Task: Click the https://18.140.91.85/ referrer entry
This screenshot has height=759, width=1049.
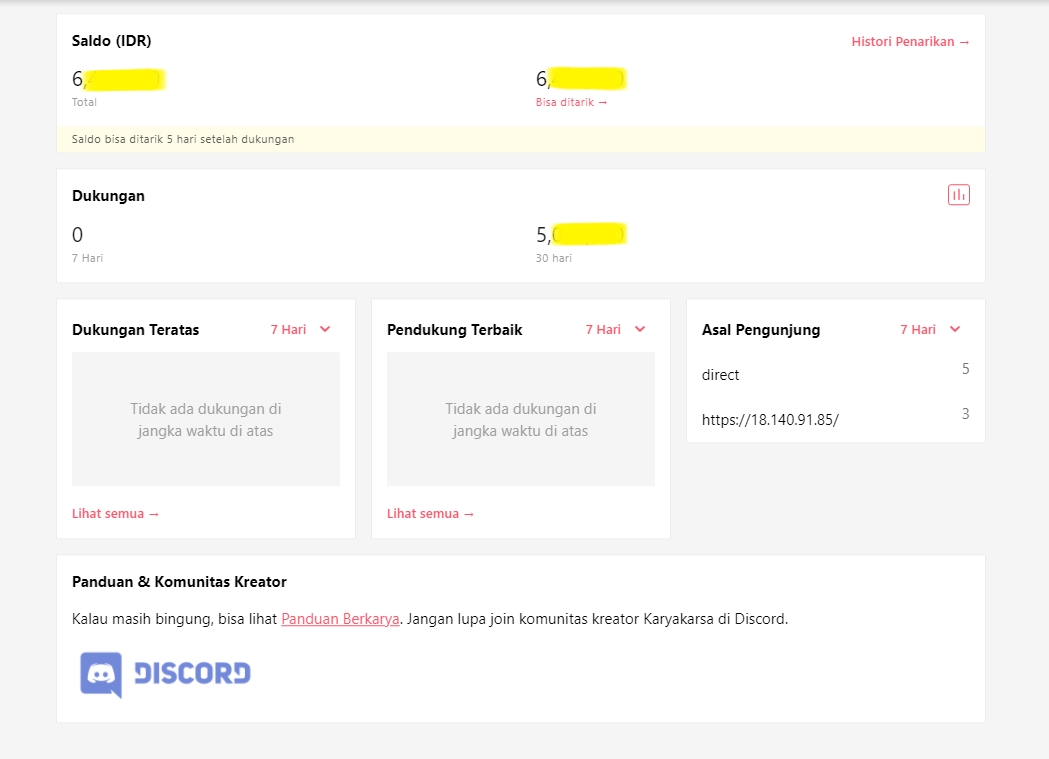Action: (770, 420)
